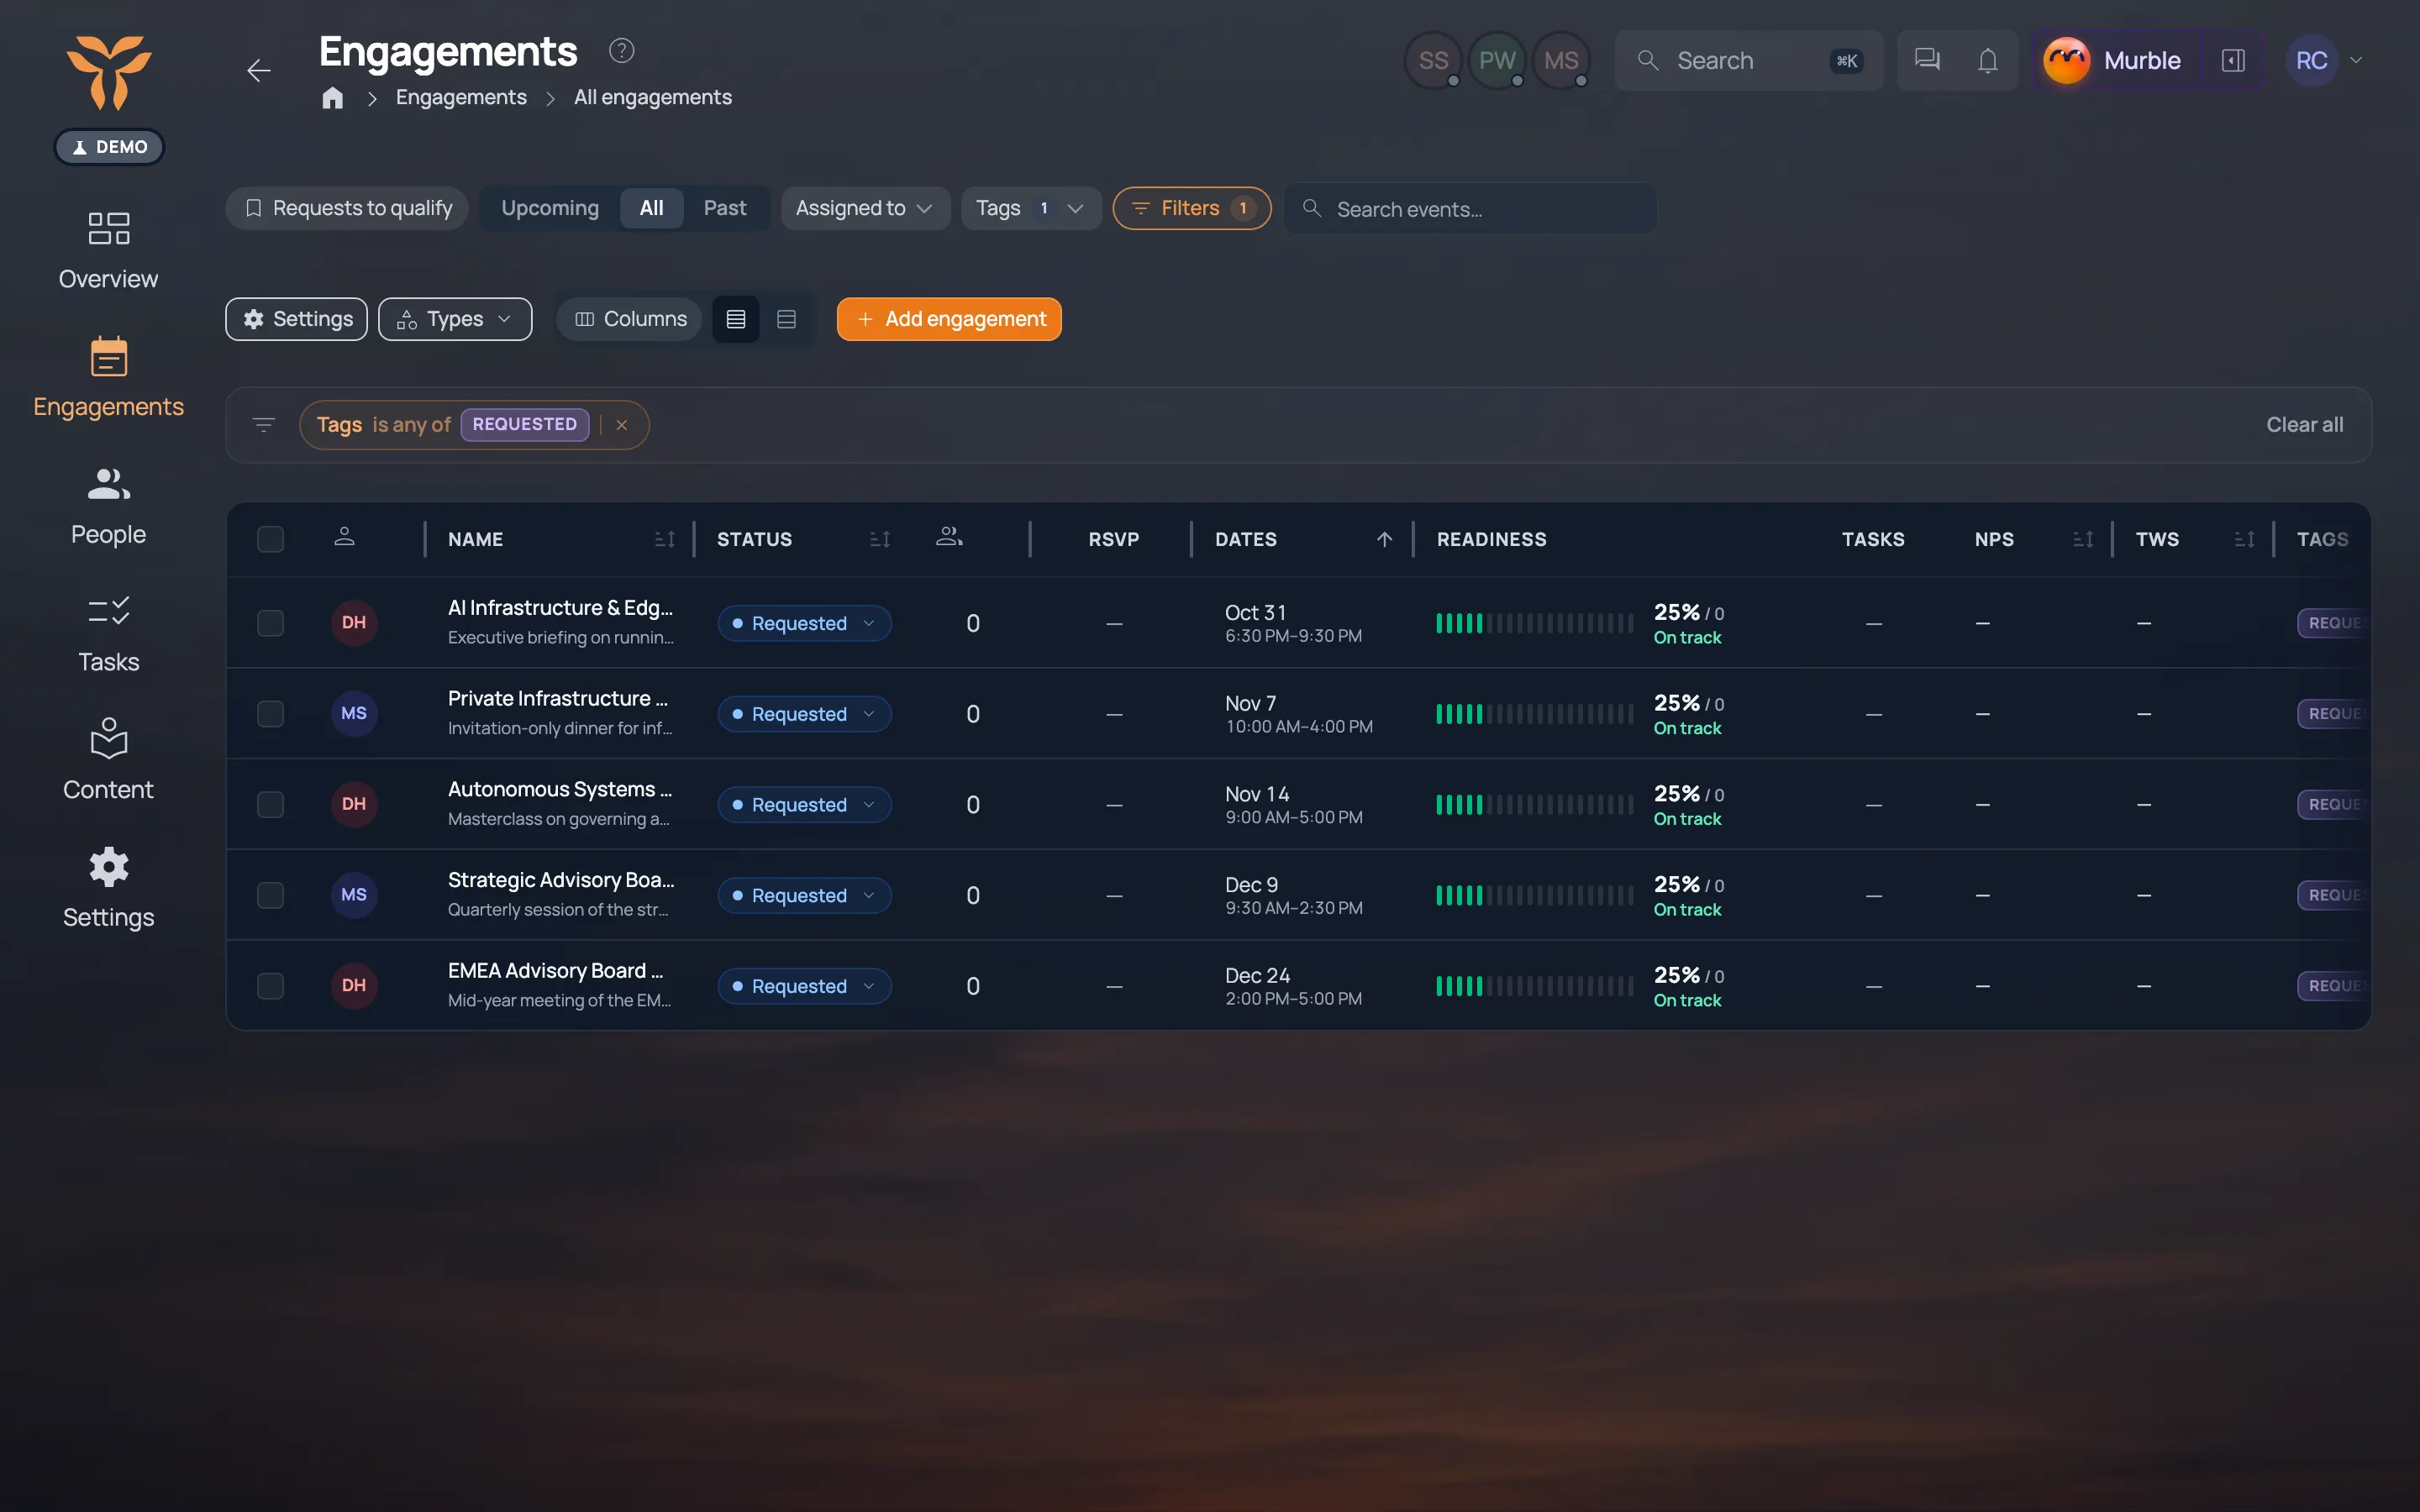The width and height of the screenshot is (2420, 1512).
Task: Click the back arrow beside Engagements title
Action: tap(259, 70)
